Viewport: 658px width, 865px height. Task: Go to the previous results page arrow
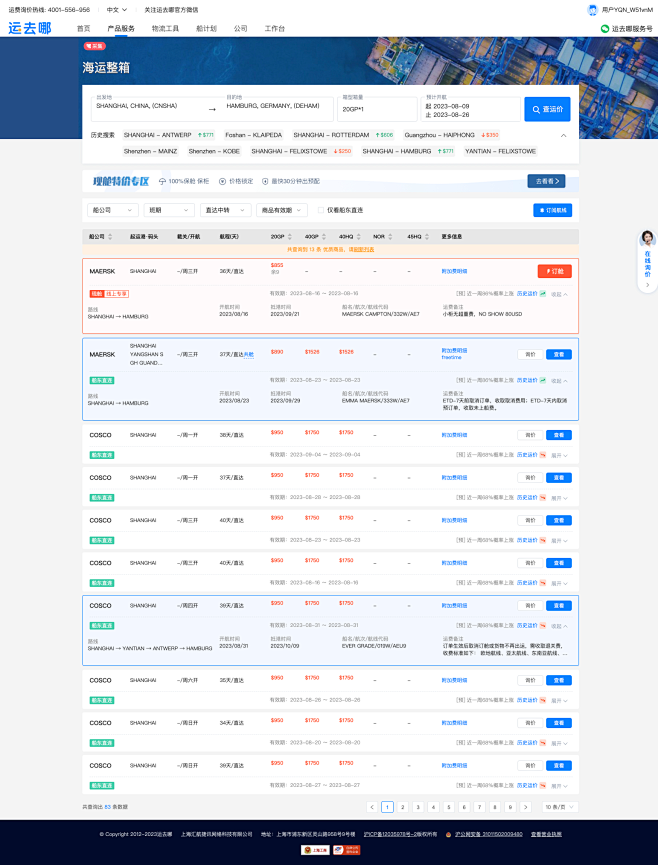click(372, 807)
